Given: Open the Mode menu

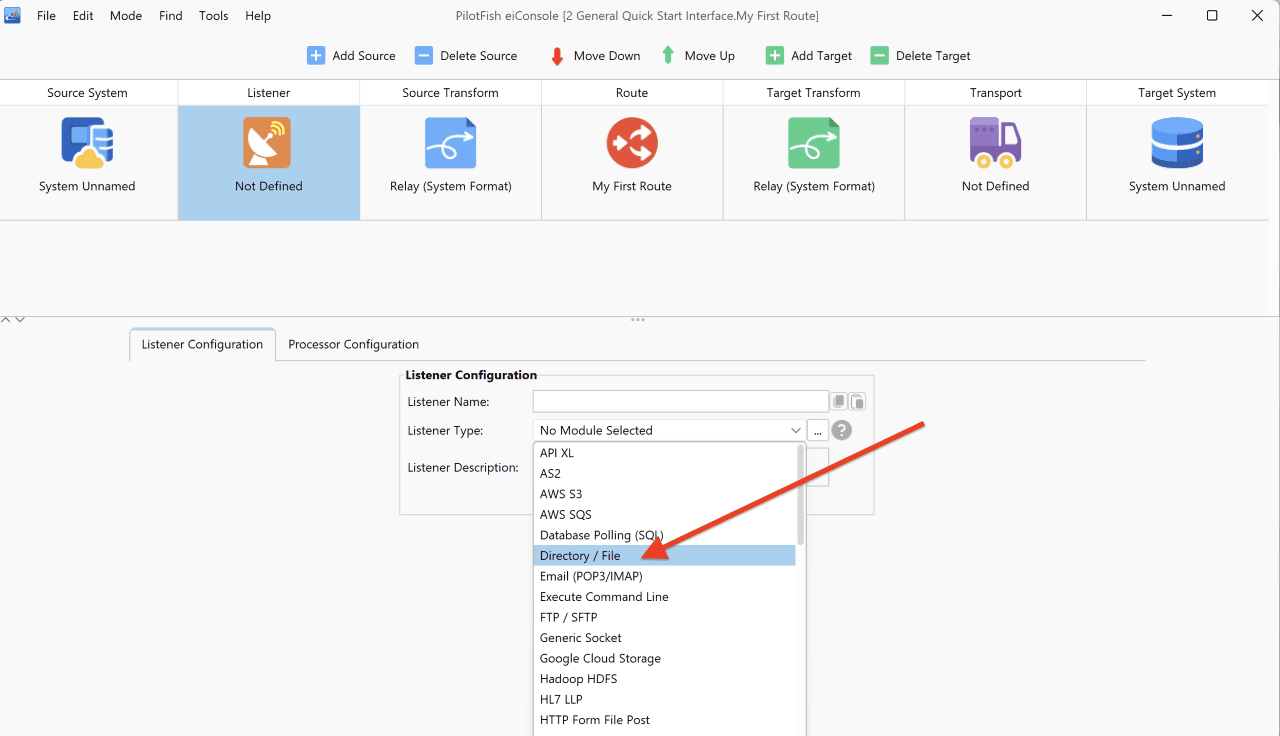Looking at the screenshot, I should 126,16.
